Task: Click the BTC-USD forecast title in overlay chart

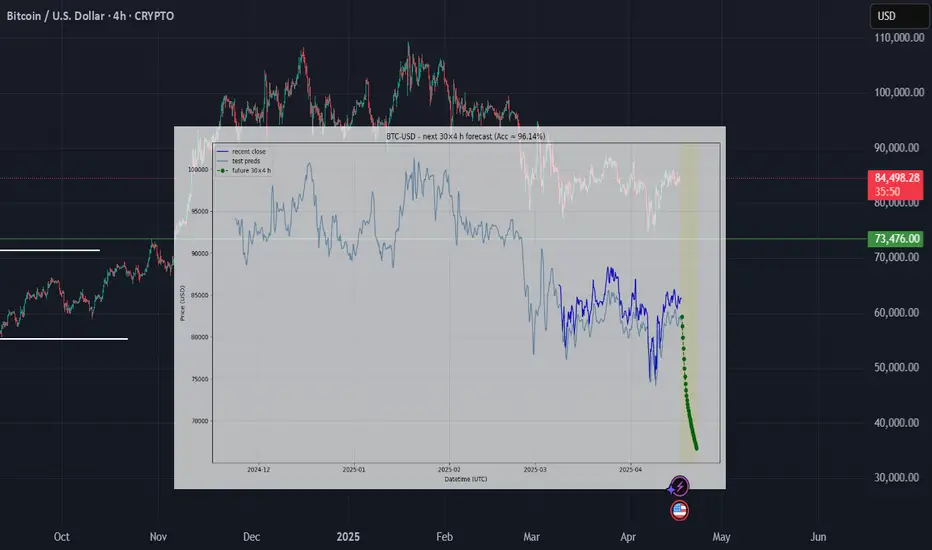Action: pyautogui.click(x=465, y=136)
